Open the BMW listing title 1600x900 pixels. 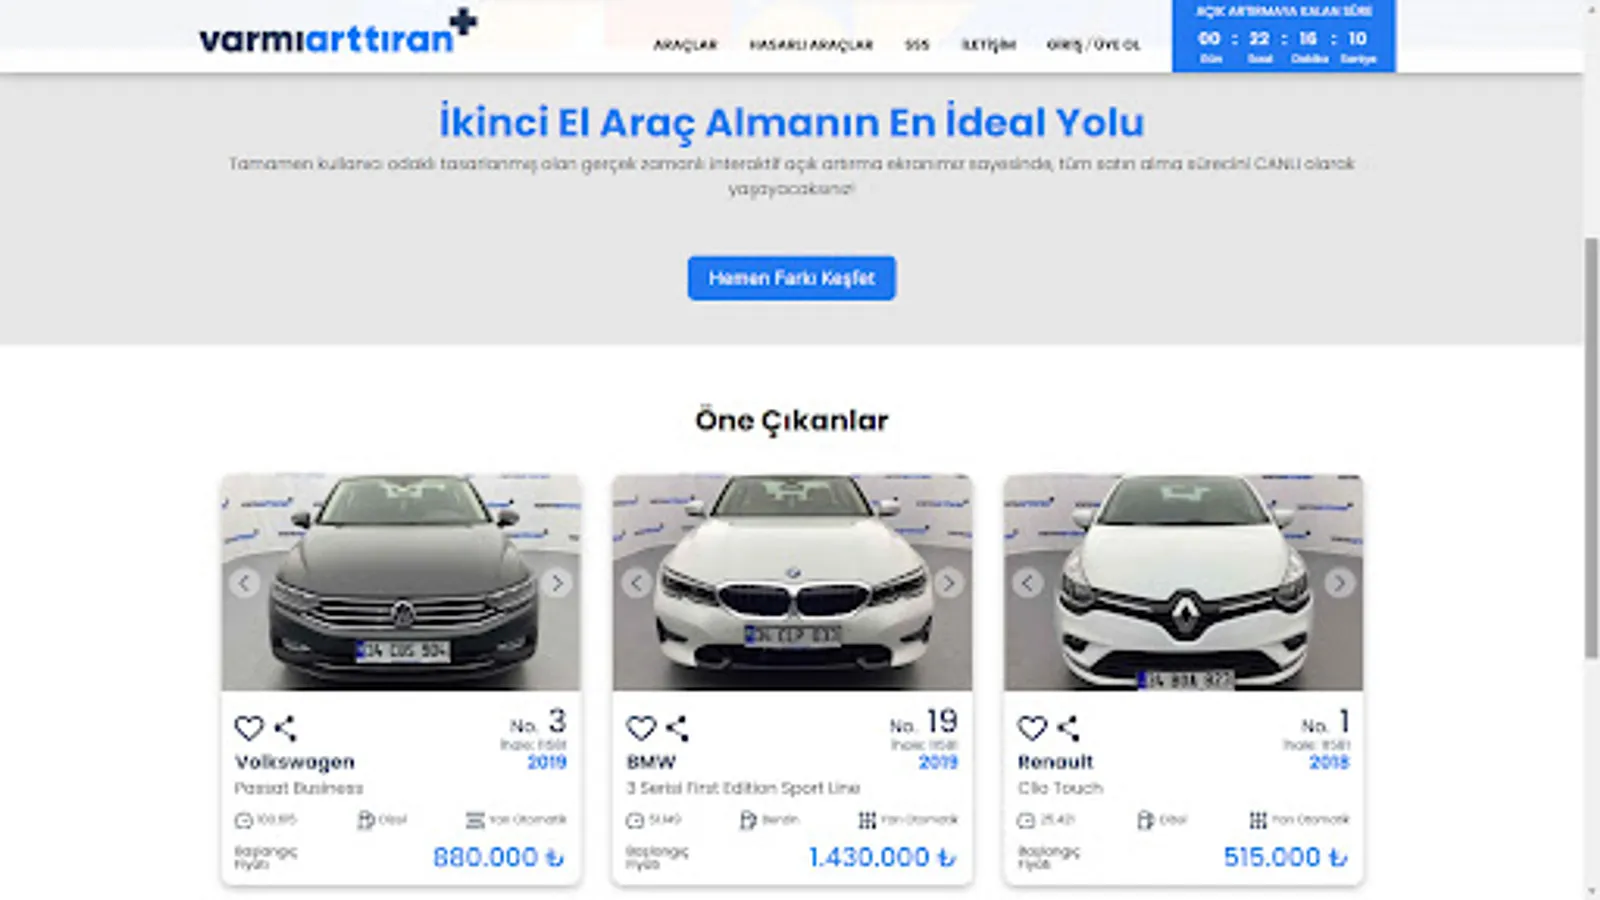[x=651, y=762]
